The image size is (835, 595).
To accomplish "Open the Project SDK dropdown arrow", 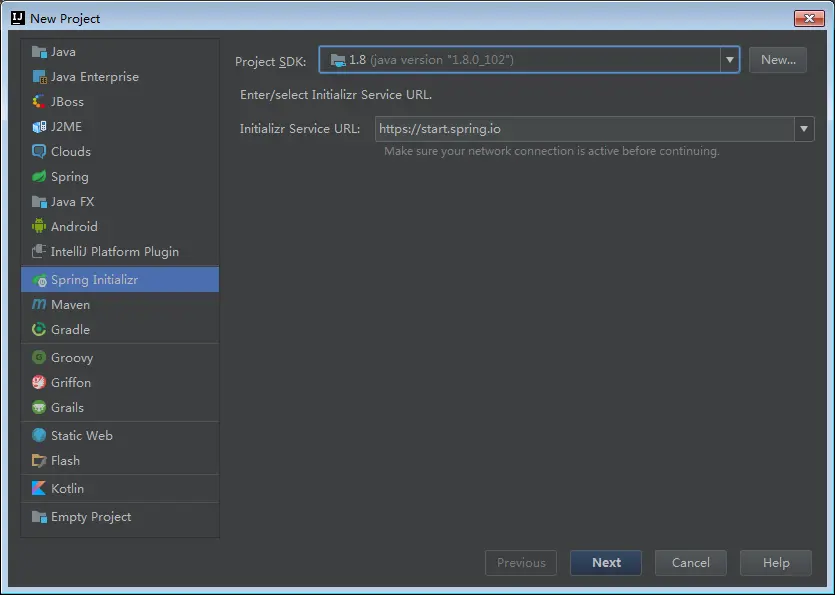I will point(730,60).
